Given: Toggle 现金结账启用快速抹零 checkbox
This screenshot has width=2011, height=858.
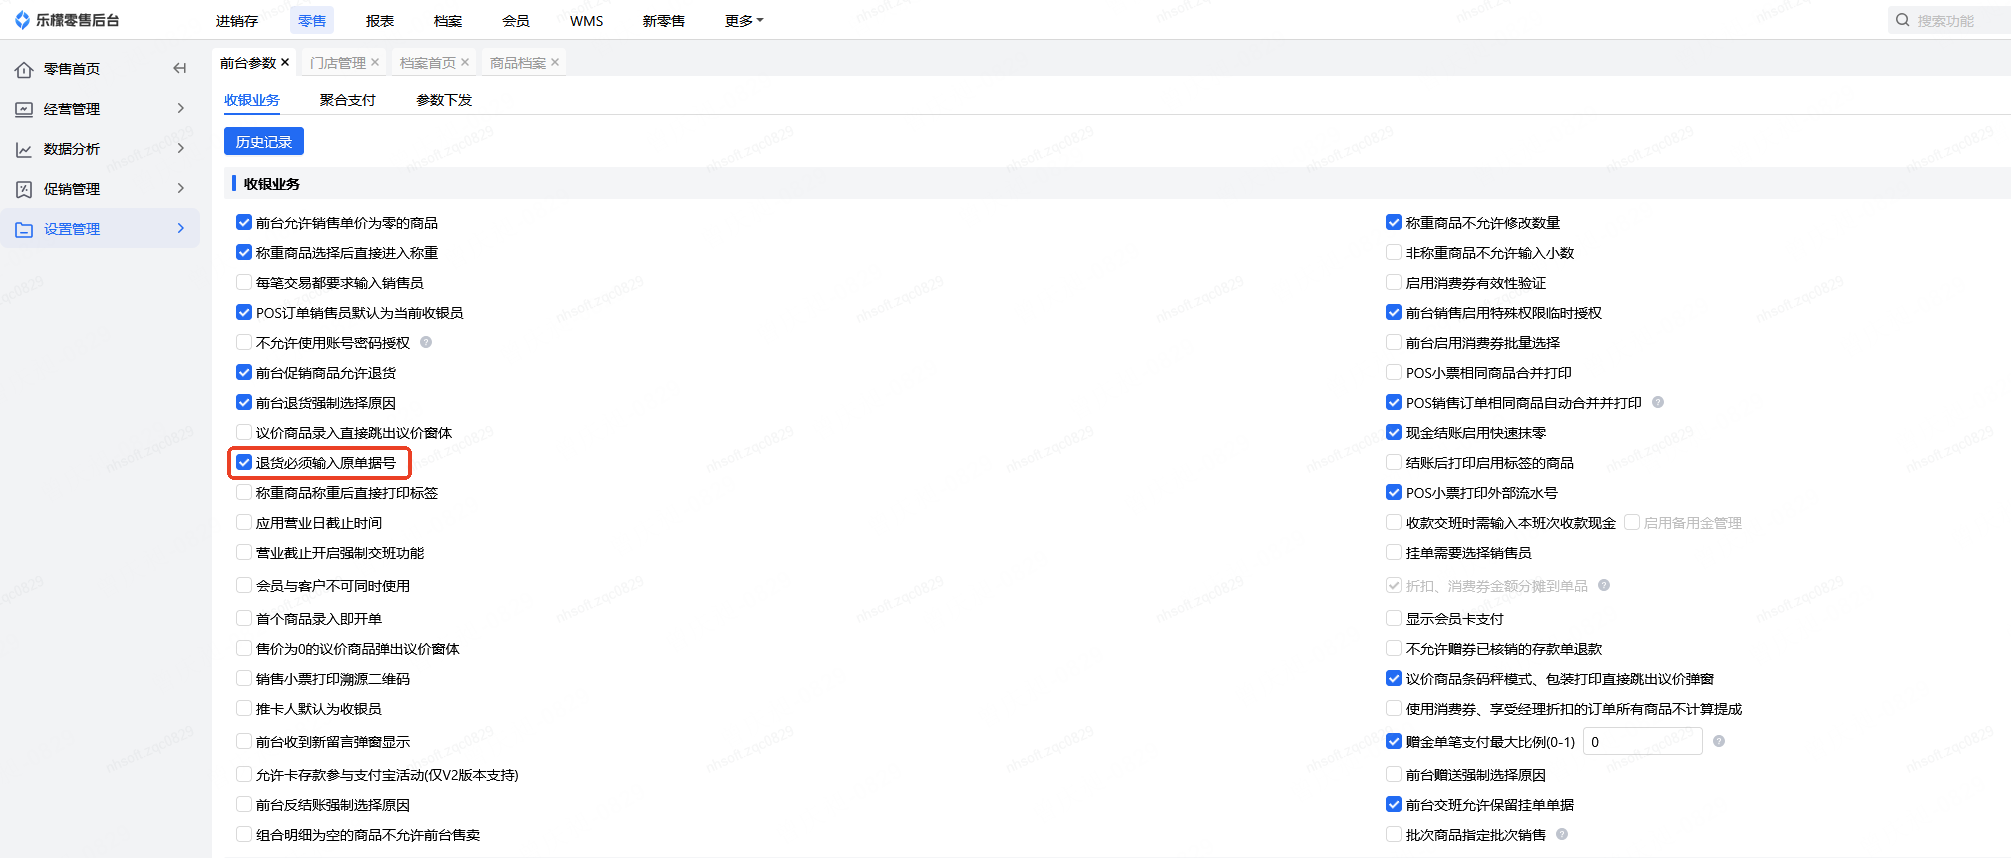Looking at the screenshot, I should tap(1394, 433).
